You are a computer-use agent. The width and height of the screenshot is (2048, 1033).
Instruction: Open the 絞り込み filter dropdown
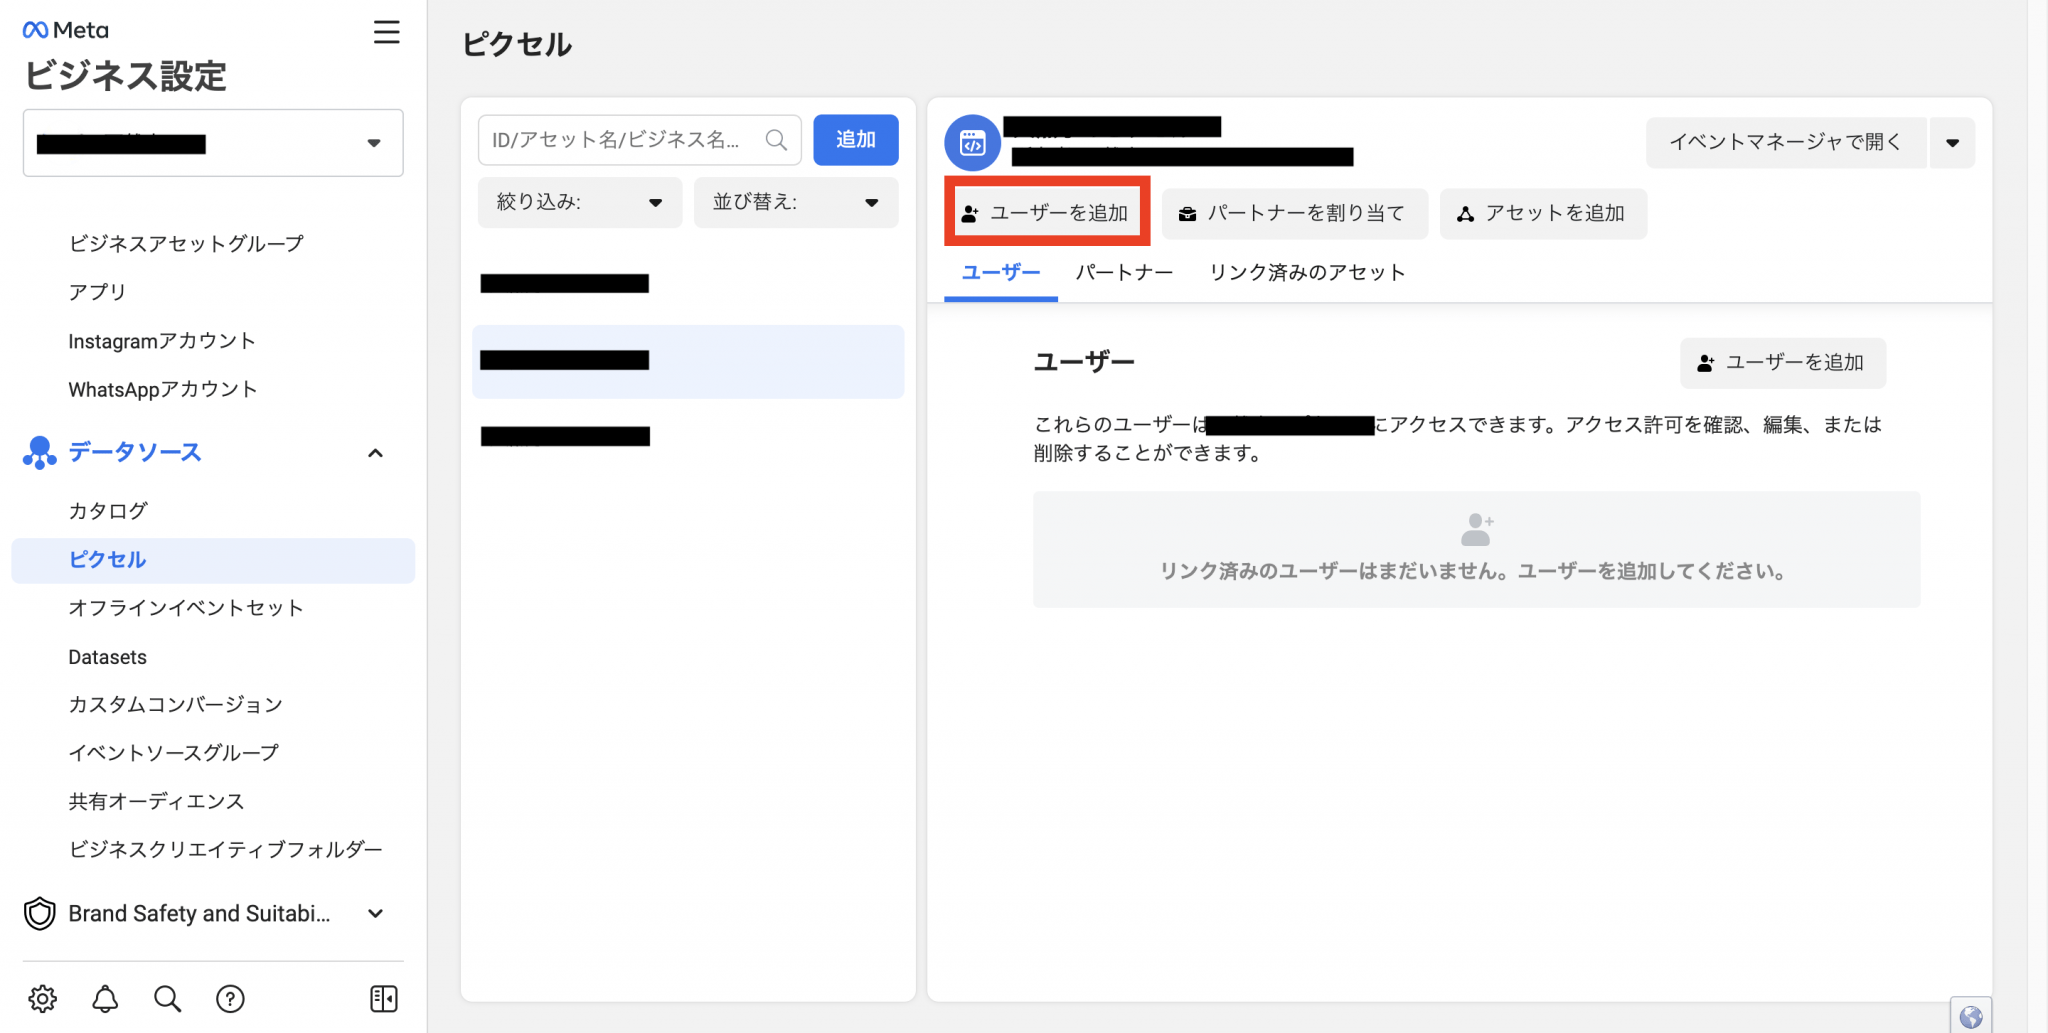(579, 202)
